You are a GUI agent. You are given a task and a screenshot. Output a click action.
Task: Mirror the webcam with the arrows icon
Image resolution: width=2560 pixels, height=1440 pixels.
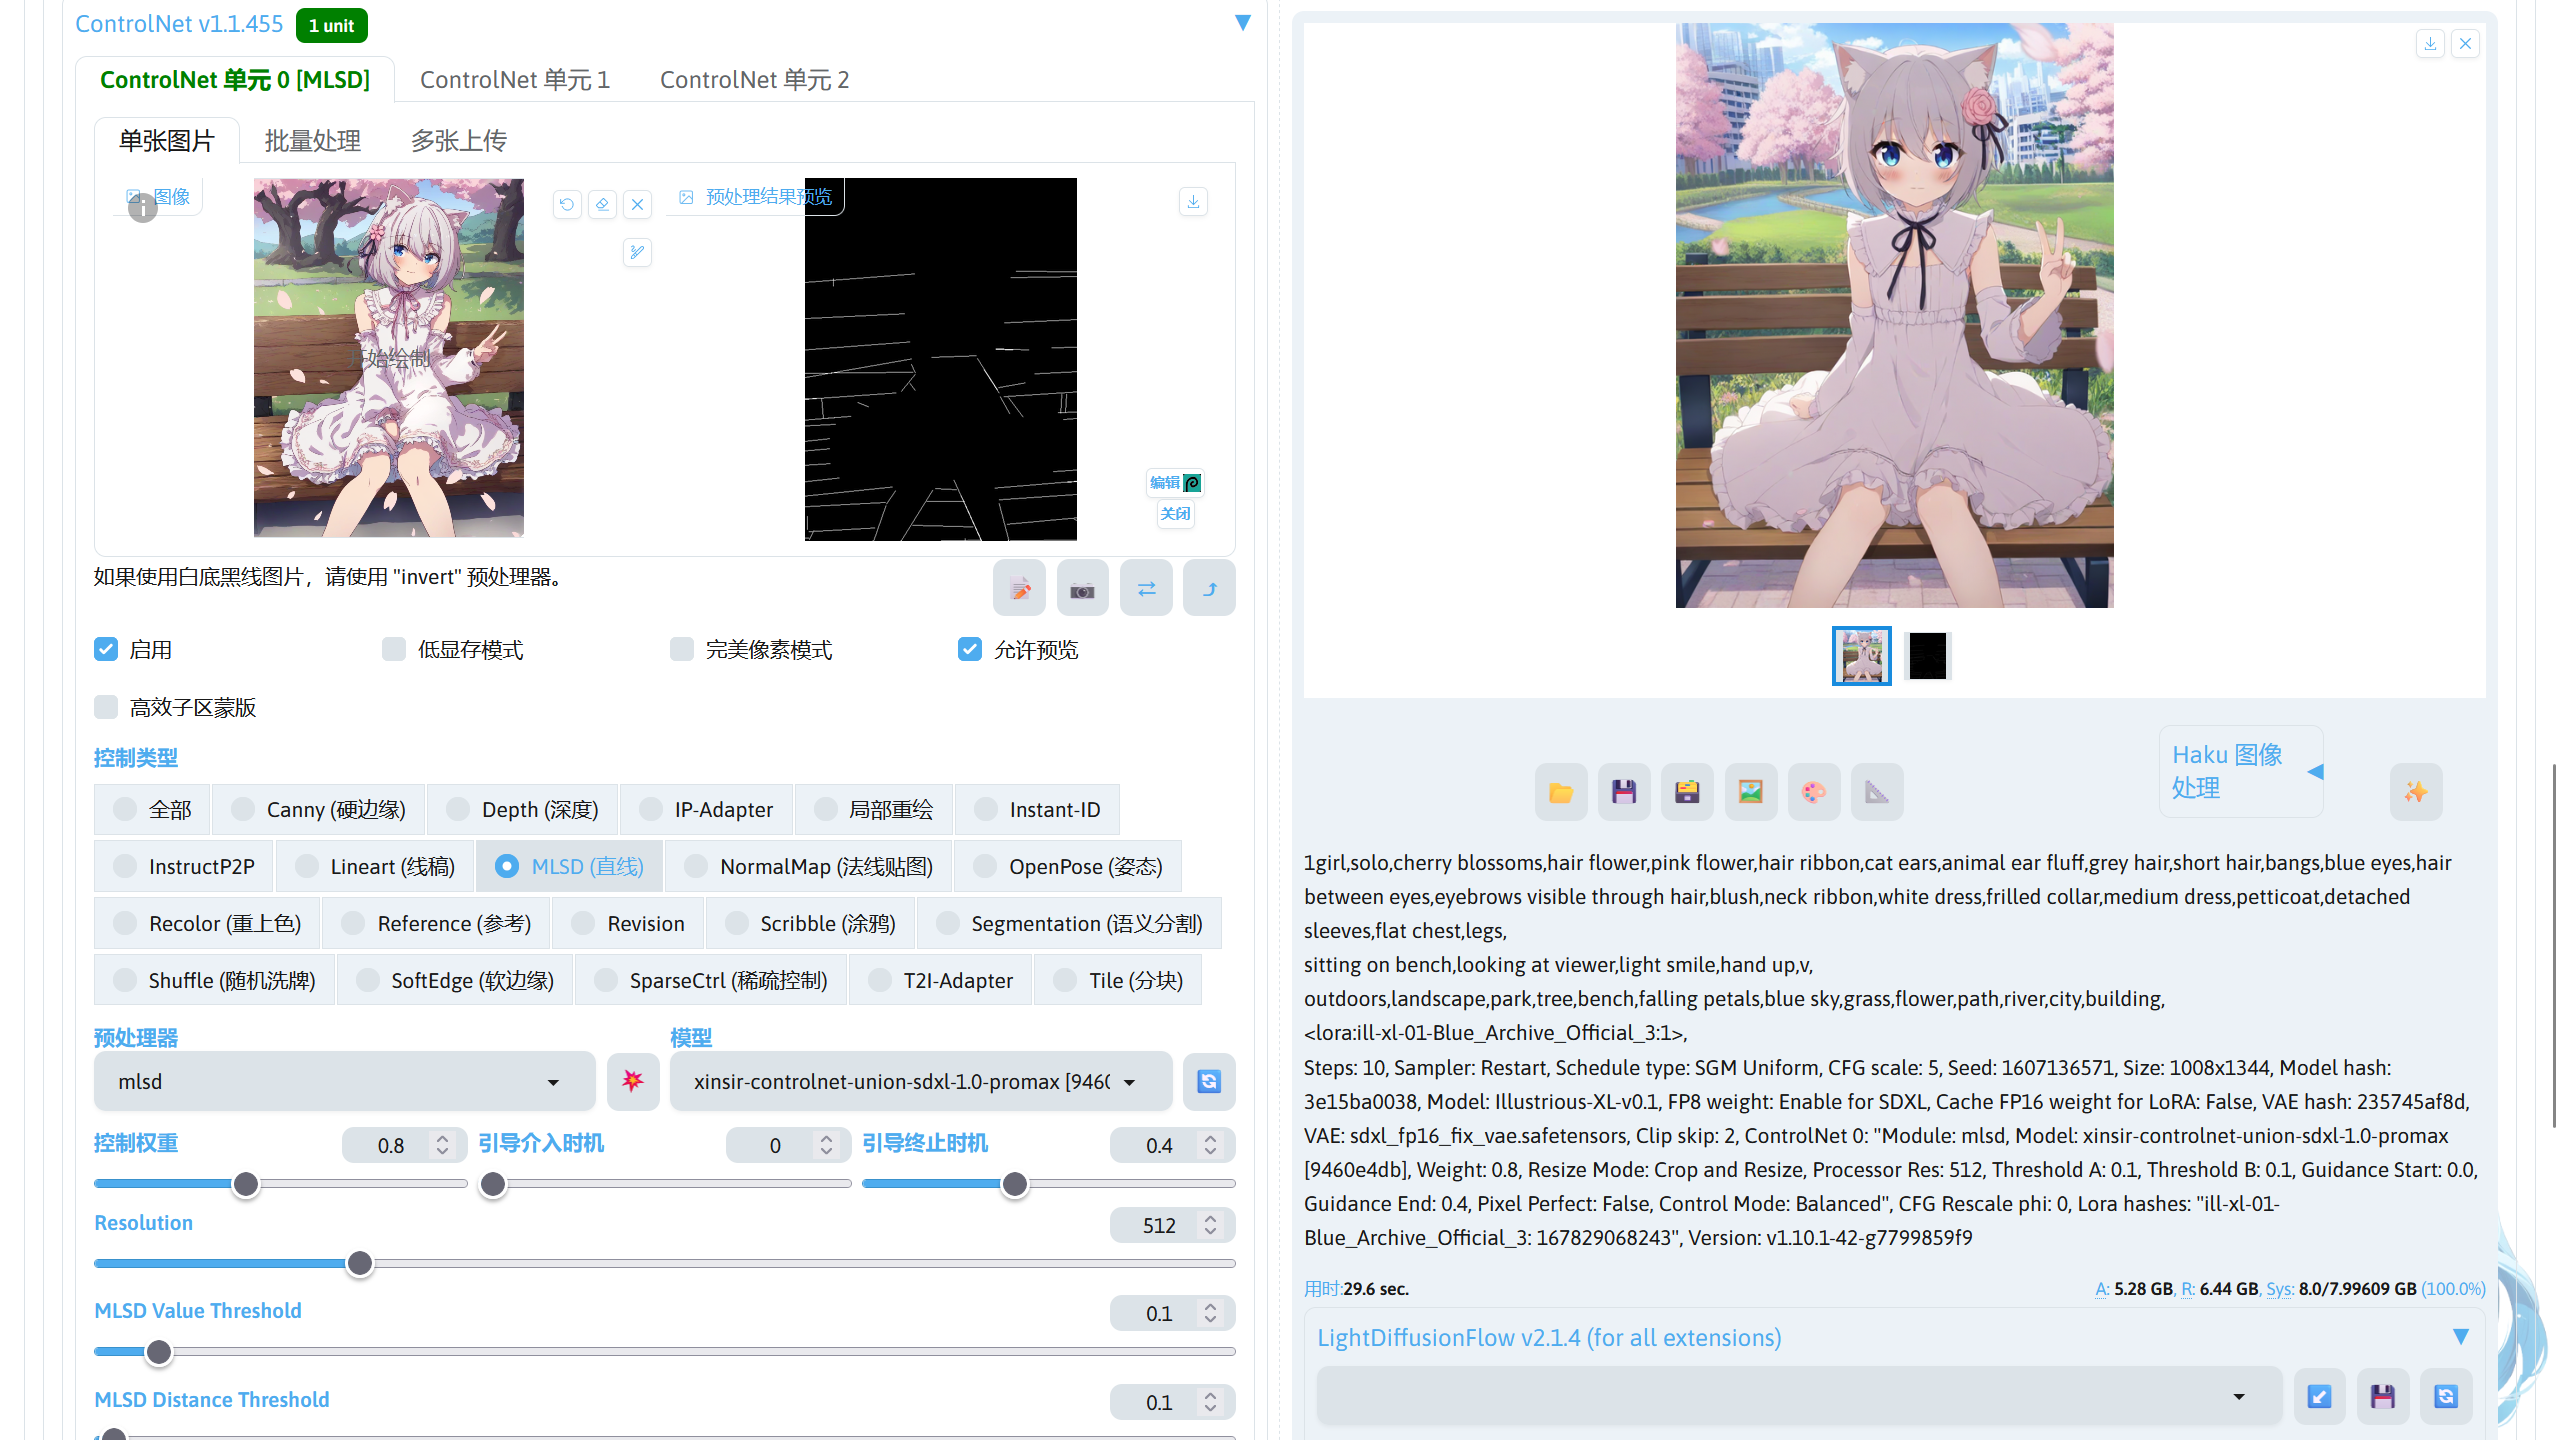pos(1146,588)
